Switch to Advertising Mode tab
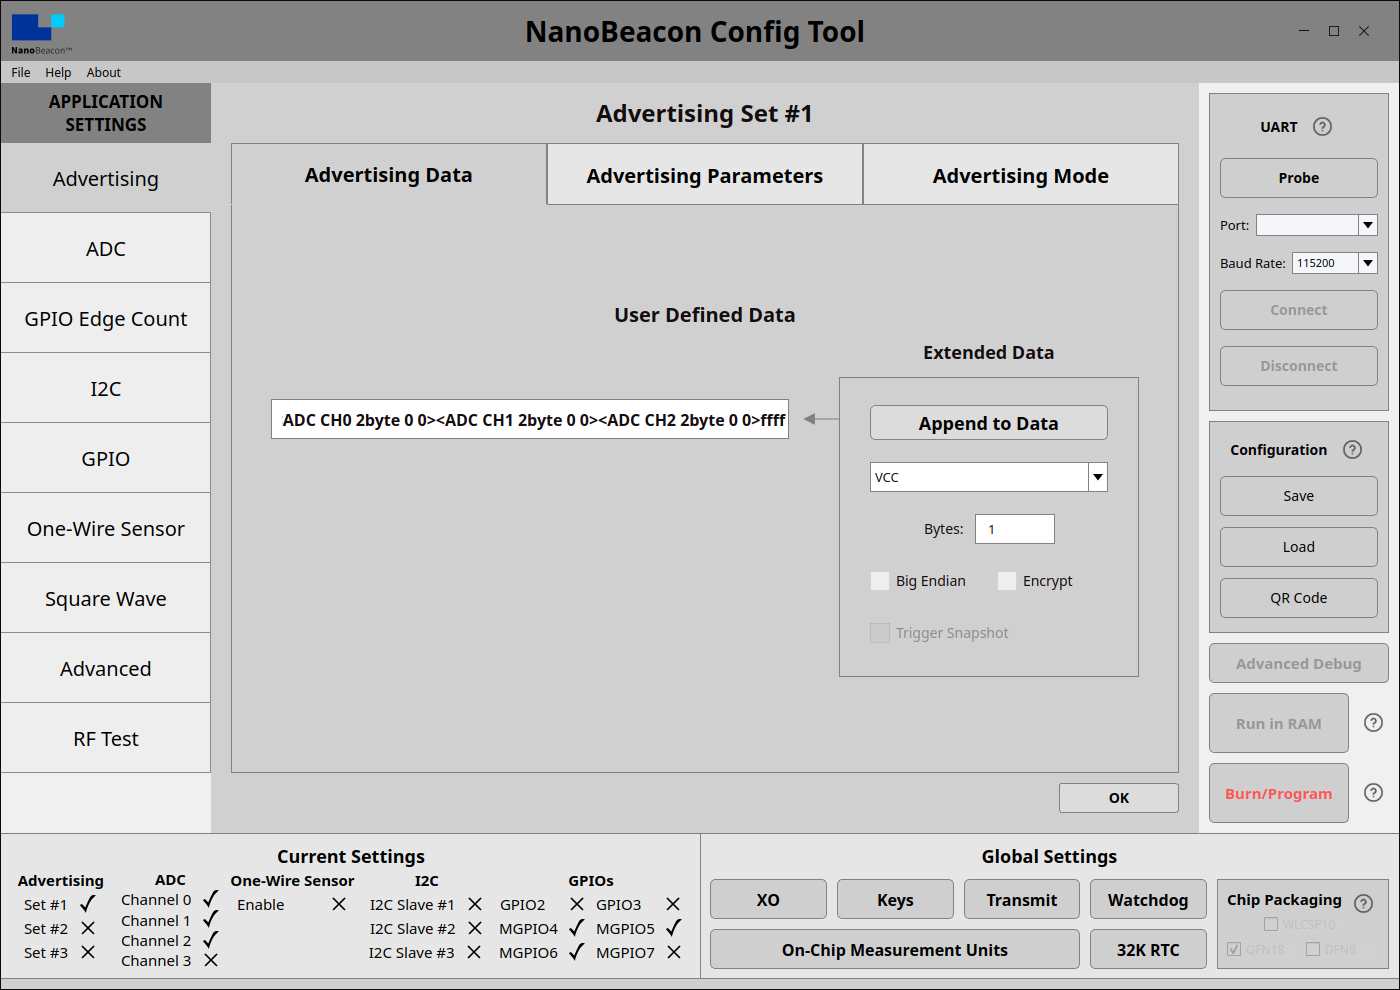Viewport: 1400px width, 990px height. click(1021, 175)
